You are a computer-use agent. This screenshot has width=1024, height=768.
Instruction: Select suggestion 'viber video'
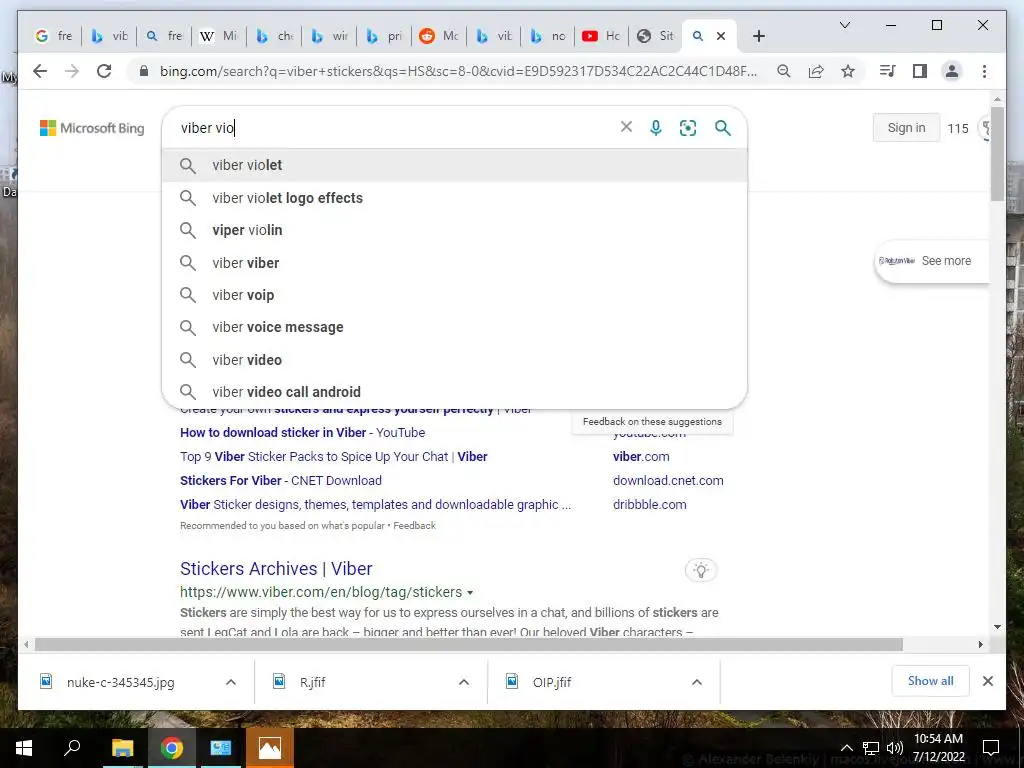pos(455,360)
